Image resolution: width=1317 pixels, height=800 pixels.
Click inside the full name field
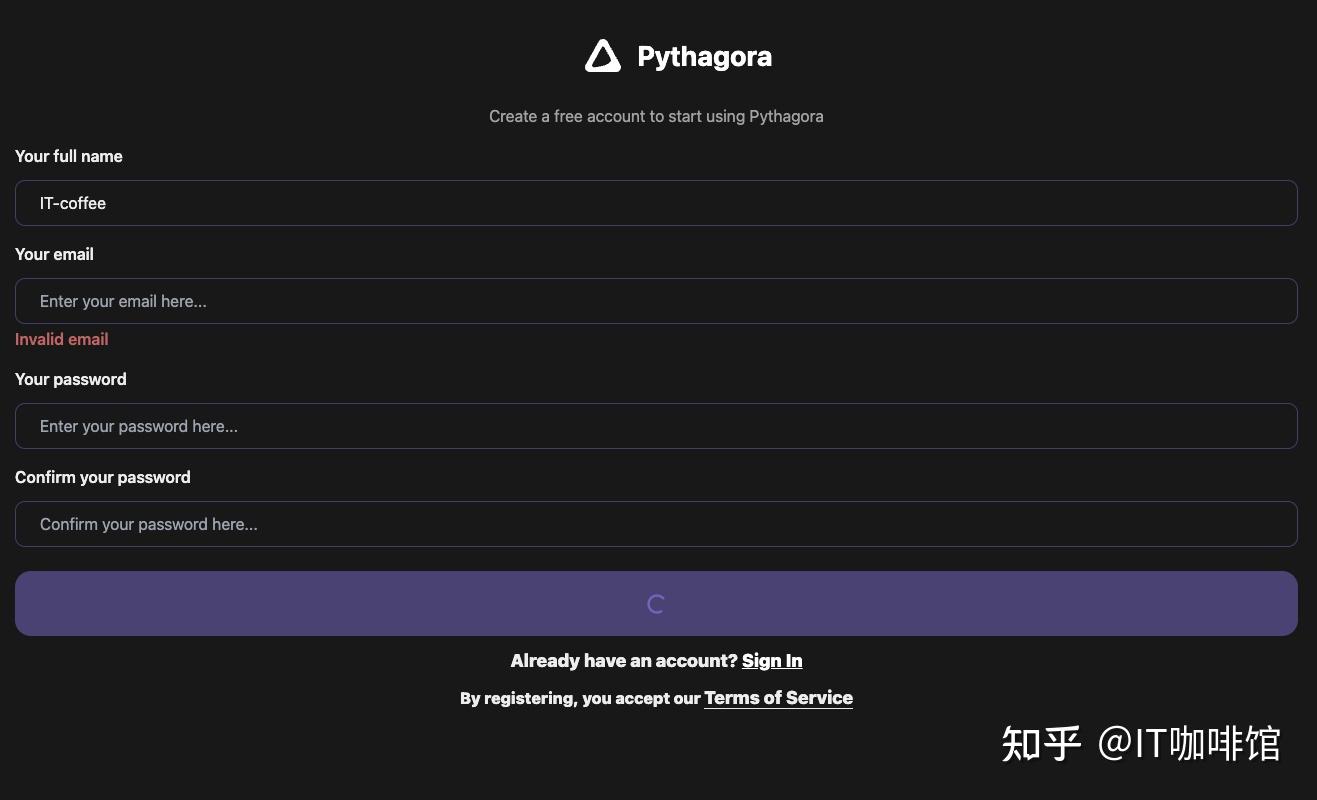point(400,203)
